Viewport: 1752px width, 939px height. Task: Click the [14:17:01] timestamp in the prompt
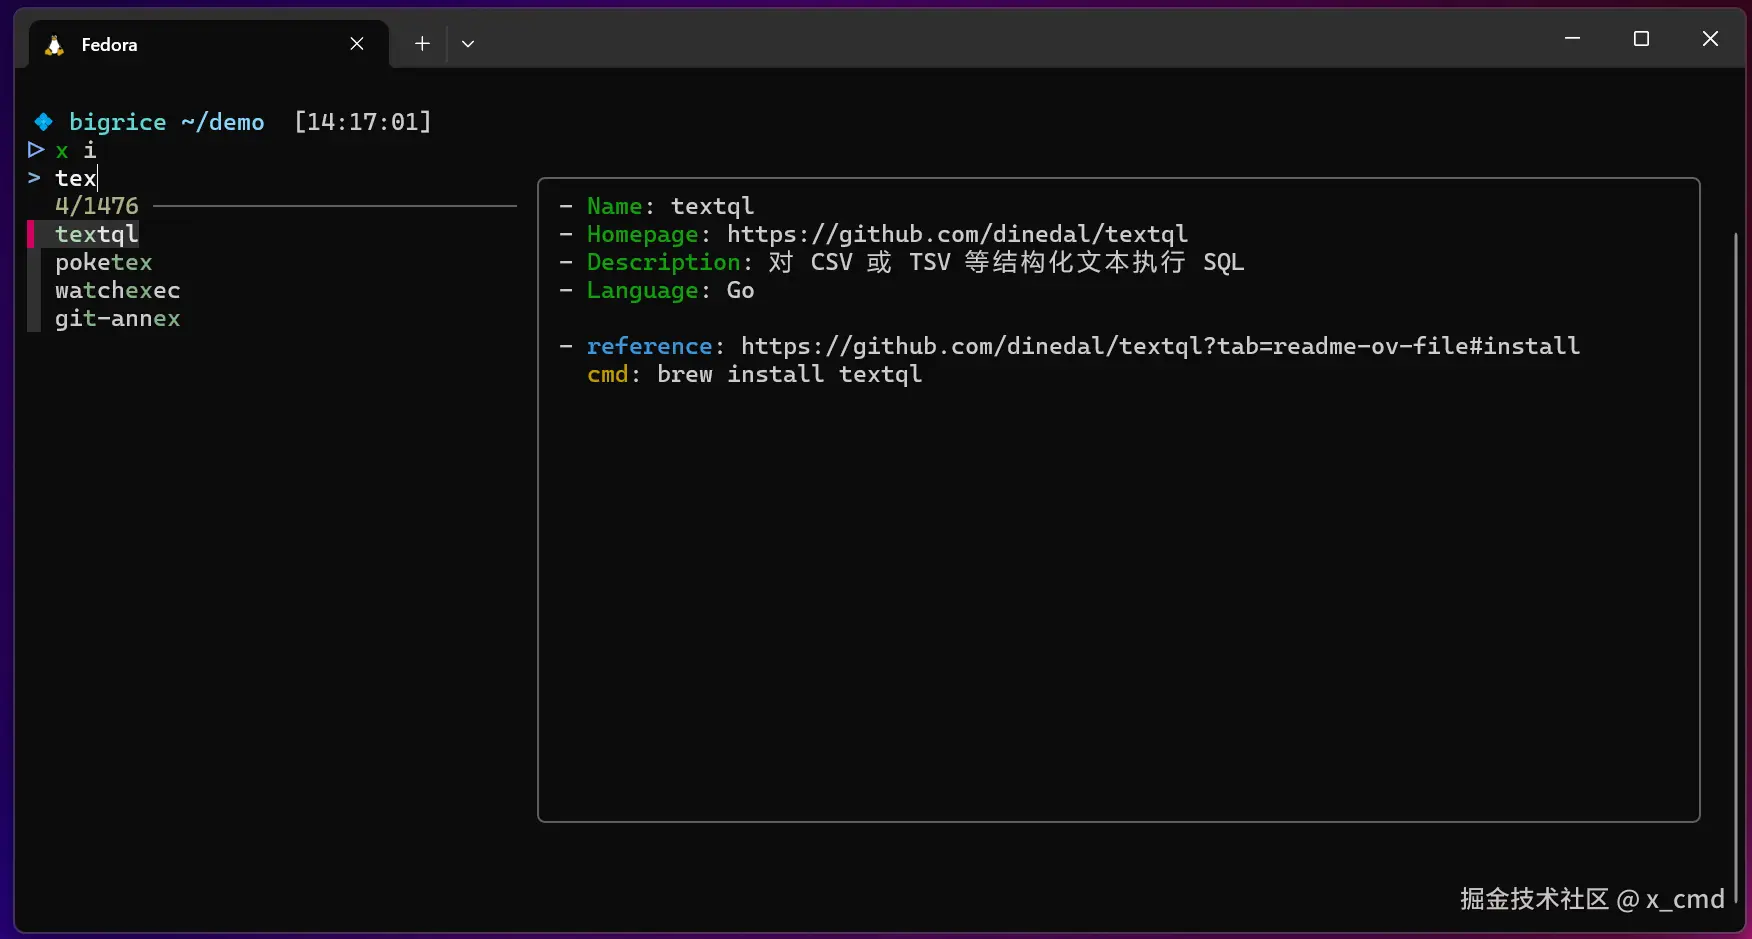pos(362,121)
